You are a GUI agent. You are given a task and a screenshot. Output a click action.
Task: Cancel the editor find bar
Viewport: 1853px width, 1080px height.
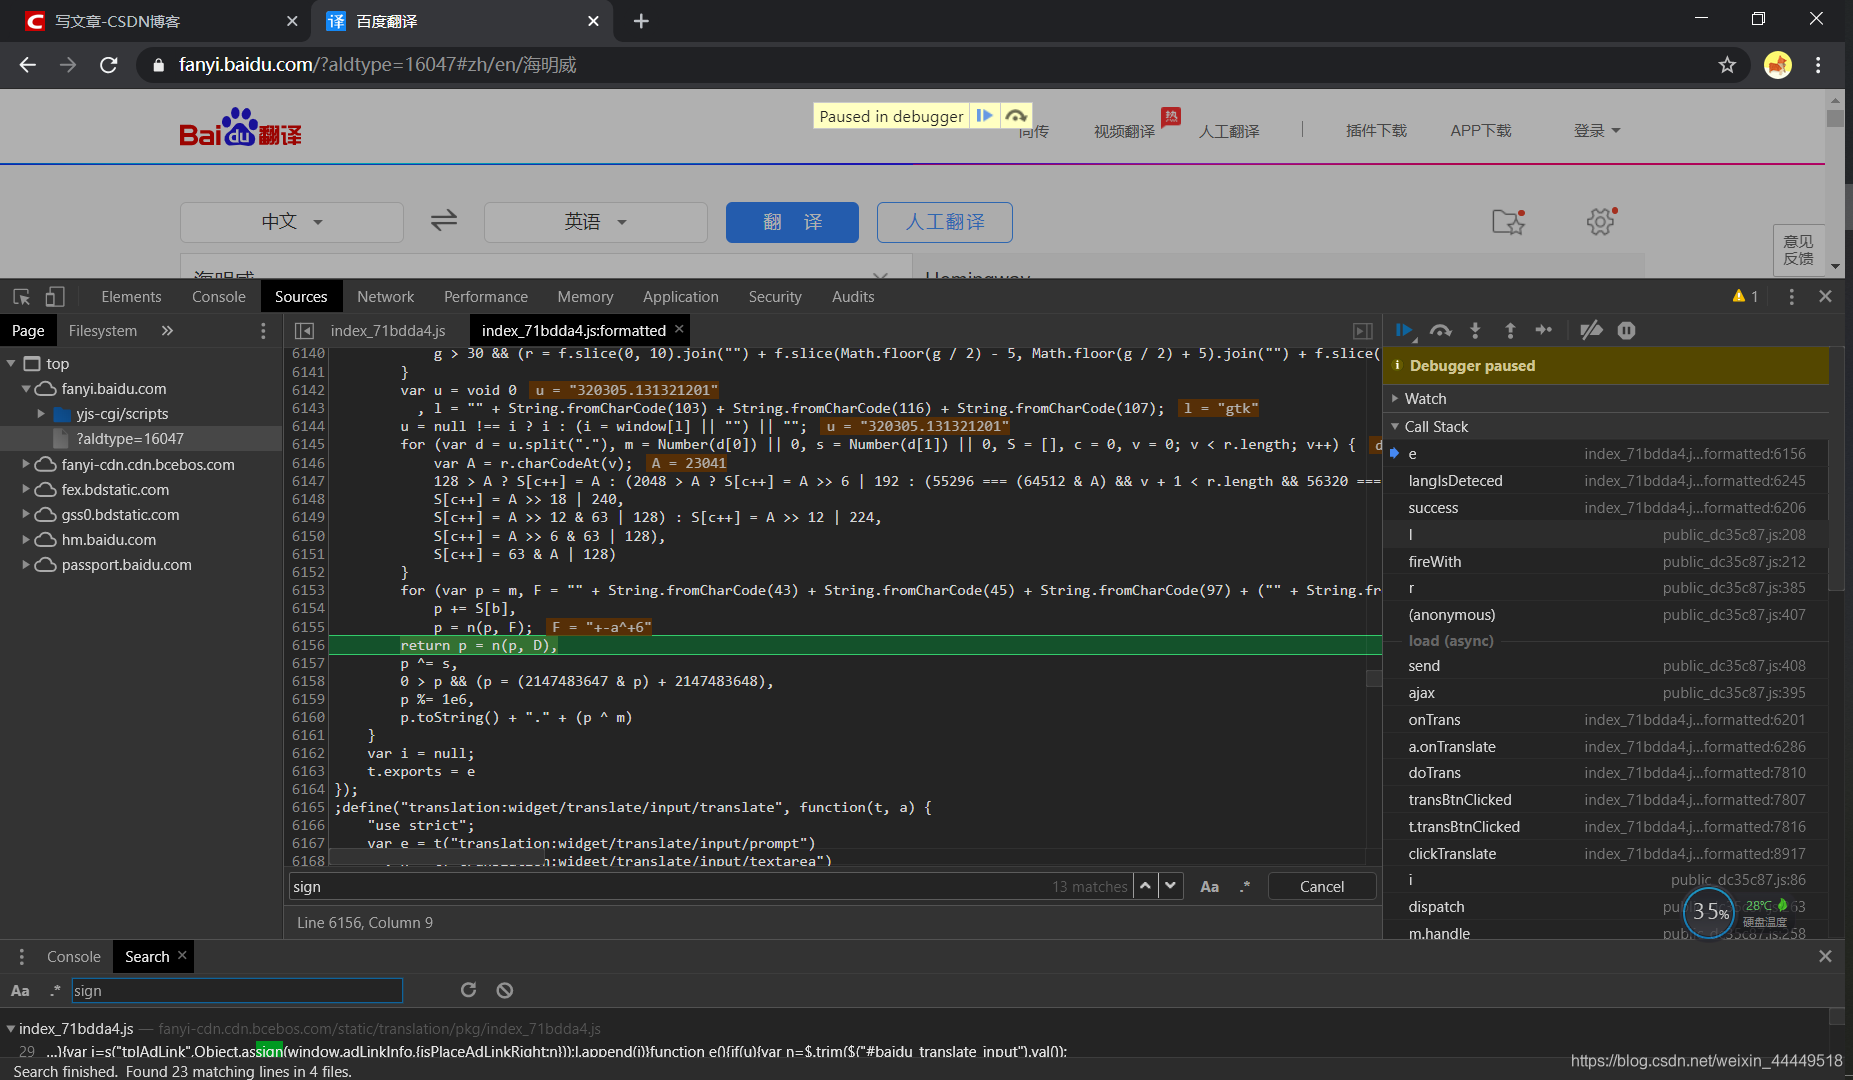pyautogui.click(x=1322, y=887)
